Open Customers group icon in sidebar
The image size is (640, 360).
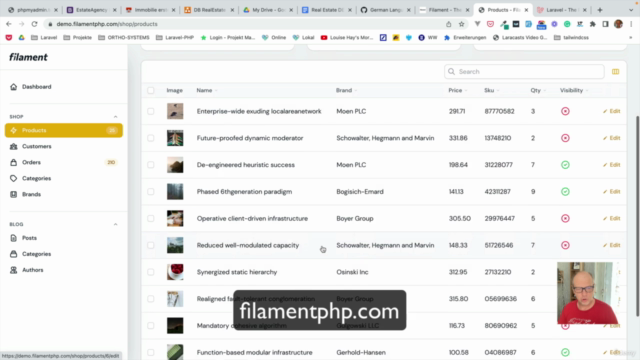13,146
